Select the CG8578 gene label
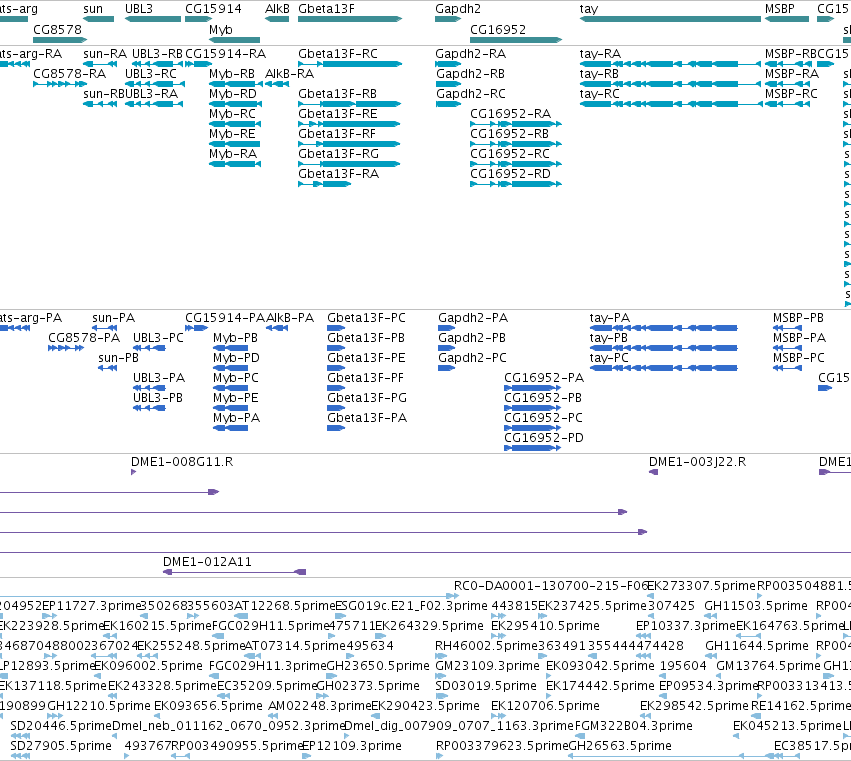The width and height of the screenshot is (851, 761). click(57, 29)
